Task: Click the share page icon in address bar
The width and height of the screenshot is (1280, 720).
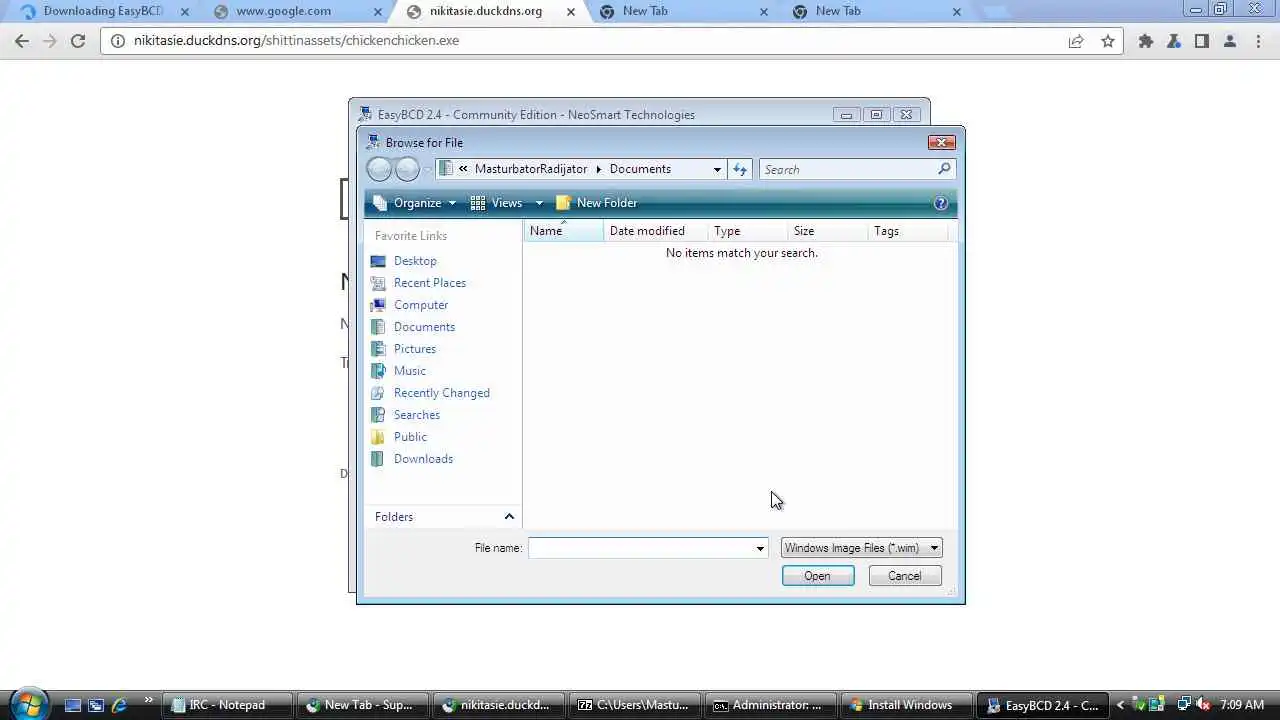Action: tap(1076, 41)
